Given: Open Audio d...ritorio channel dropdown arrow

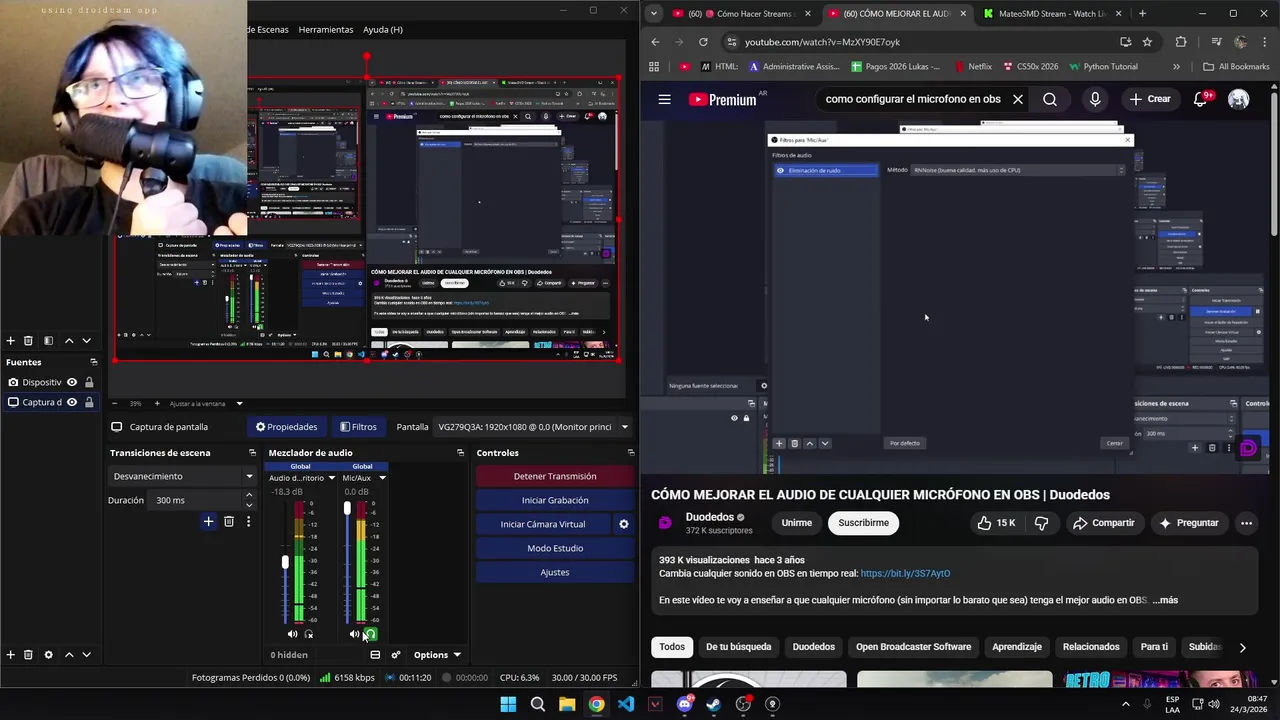Looking at the screenshot, I should click(331, 478).
